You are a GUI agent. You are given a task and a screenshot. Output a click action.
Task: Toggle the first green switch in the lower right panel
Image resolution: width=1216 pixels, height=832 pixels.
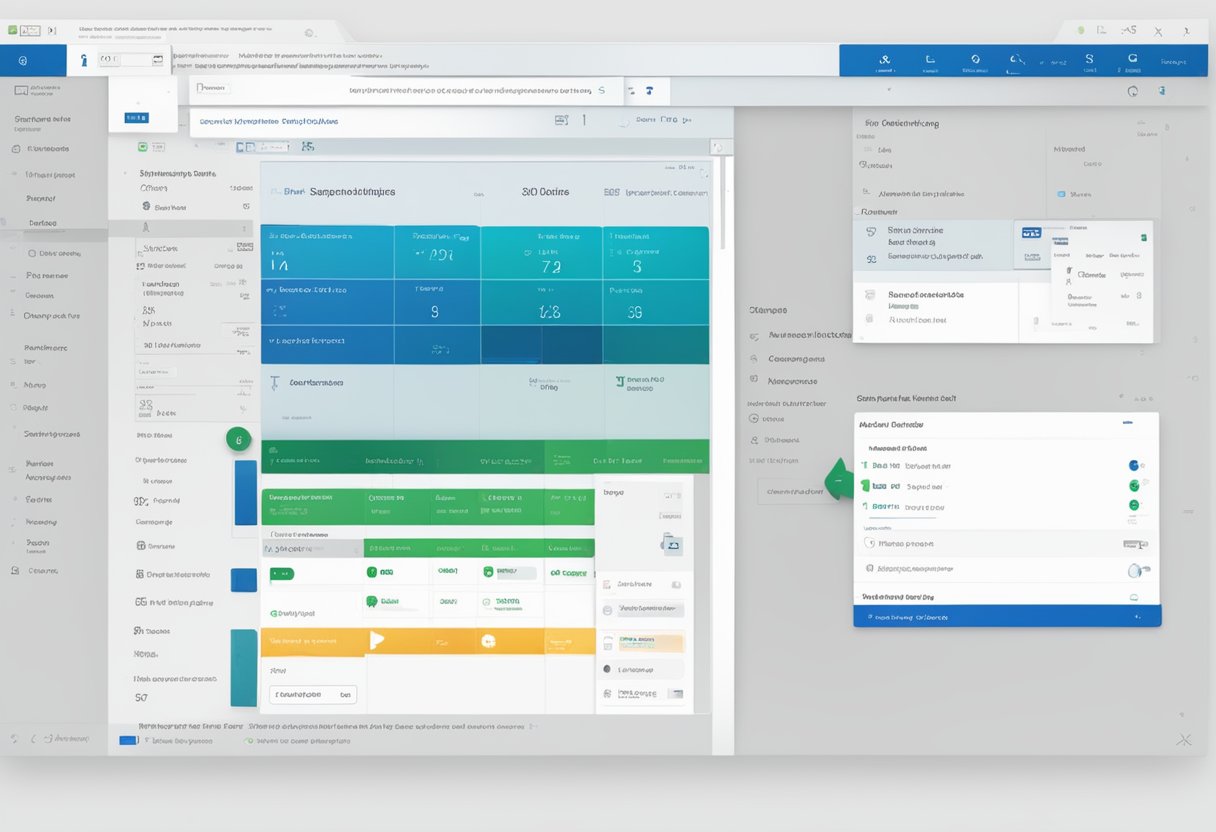click(1134, 485)
